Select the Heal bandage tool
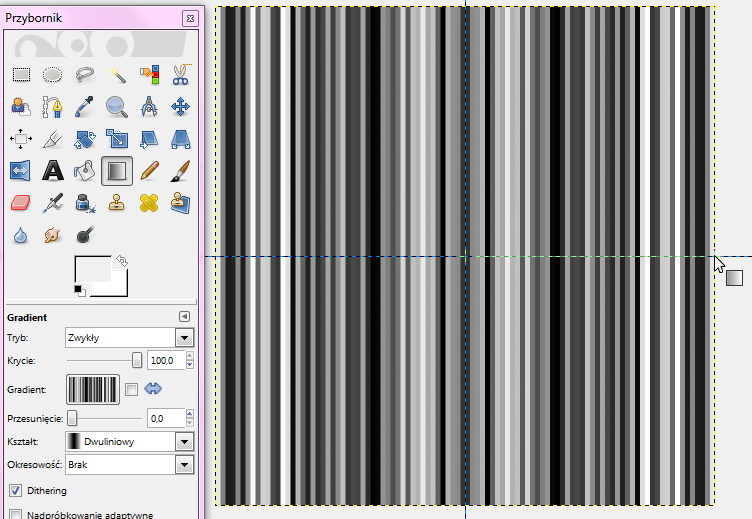This screenshot has width=752, height=519. pos(149,203)
